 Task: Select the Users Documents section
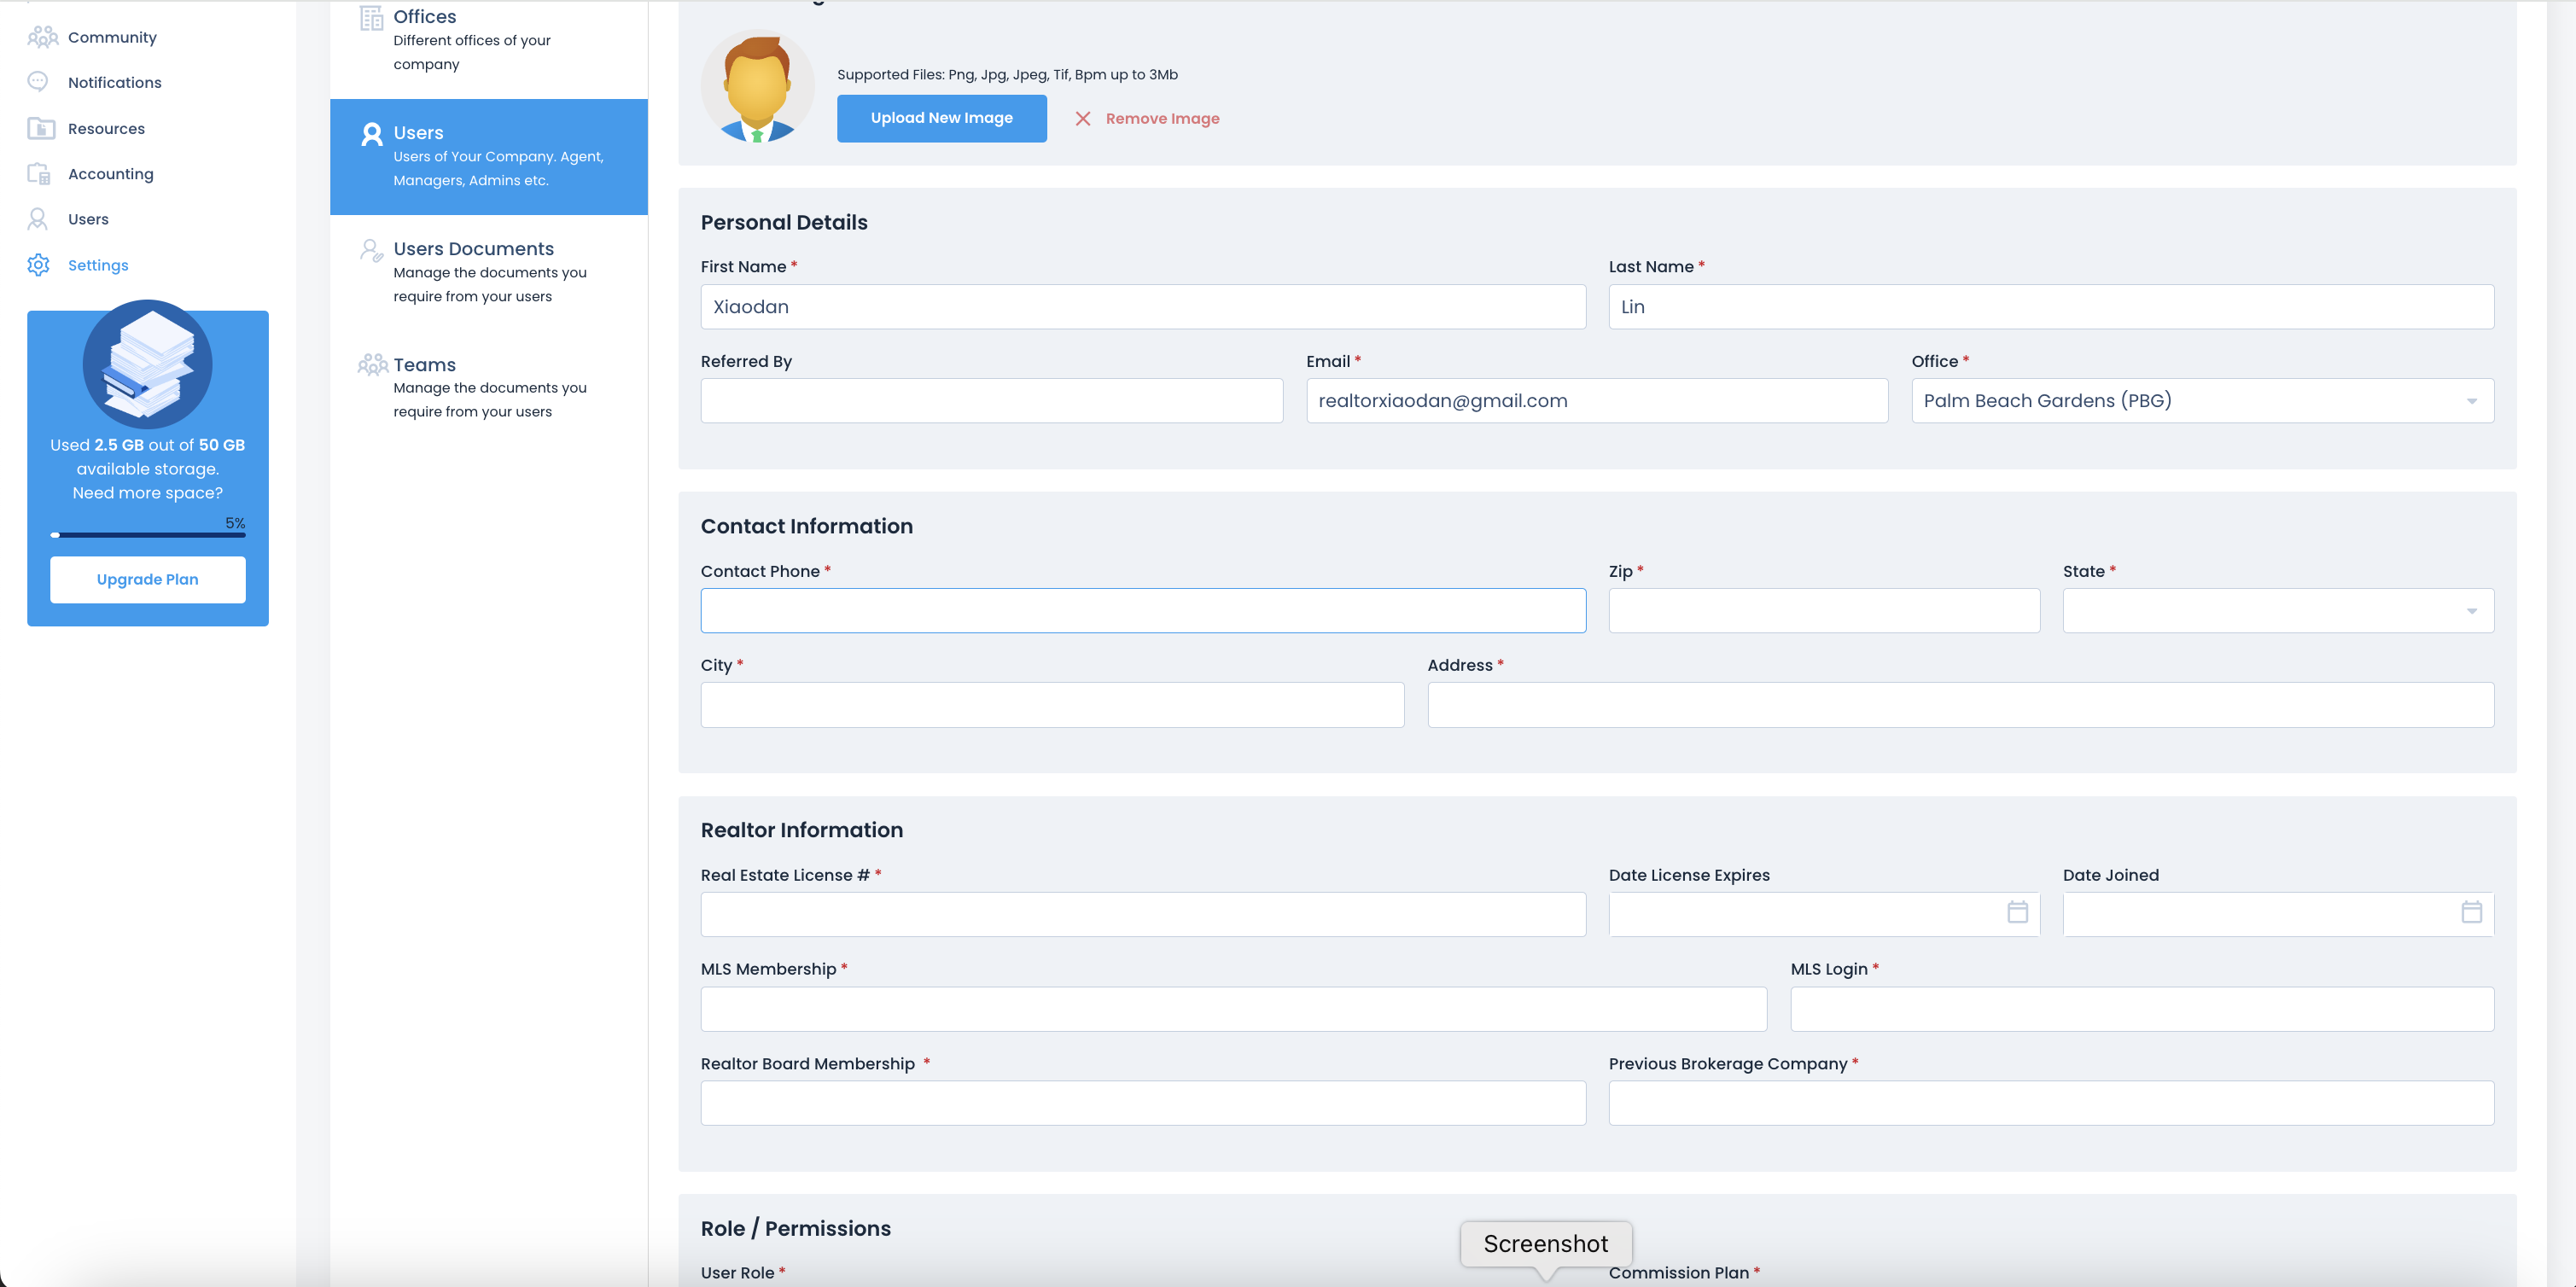[x=489, y=272]
